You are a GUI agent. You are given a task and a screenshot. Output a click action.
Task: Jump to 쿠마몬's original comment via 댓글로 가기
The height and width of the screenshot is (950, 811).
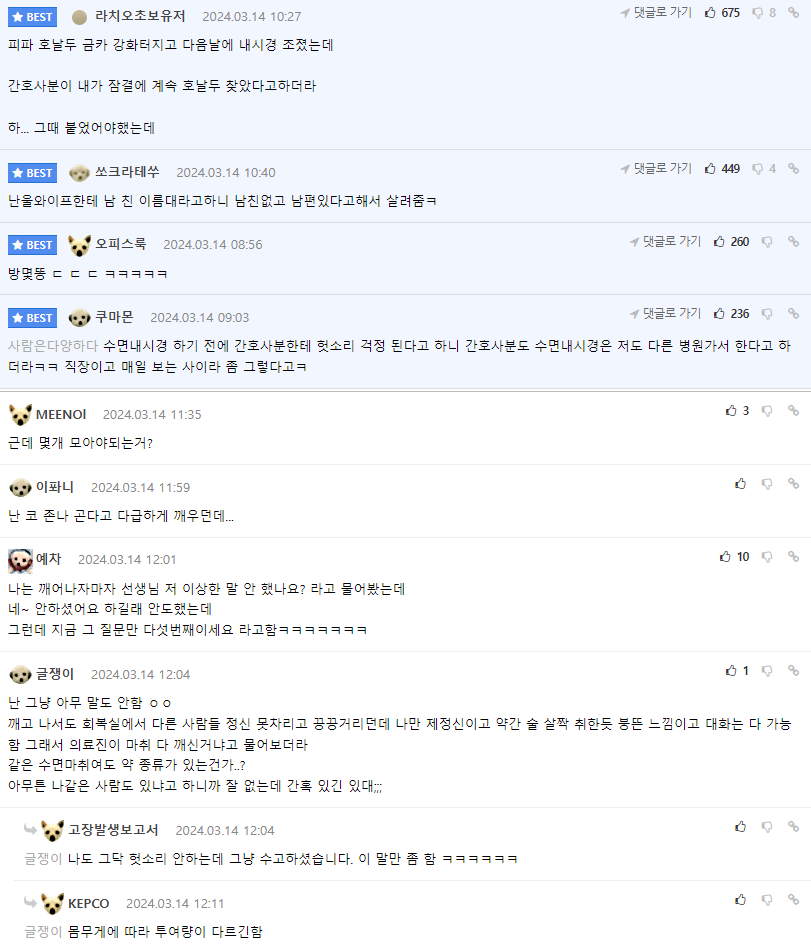664,314
